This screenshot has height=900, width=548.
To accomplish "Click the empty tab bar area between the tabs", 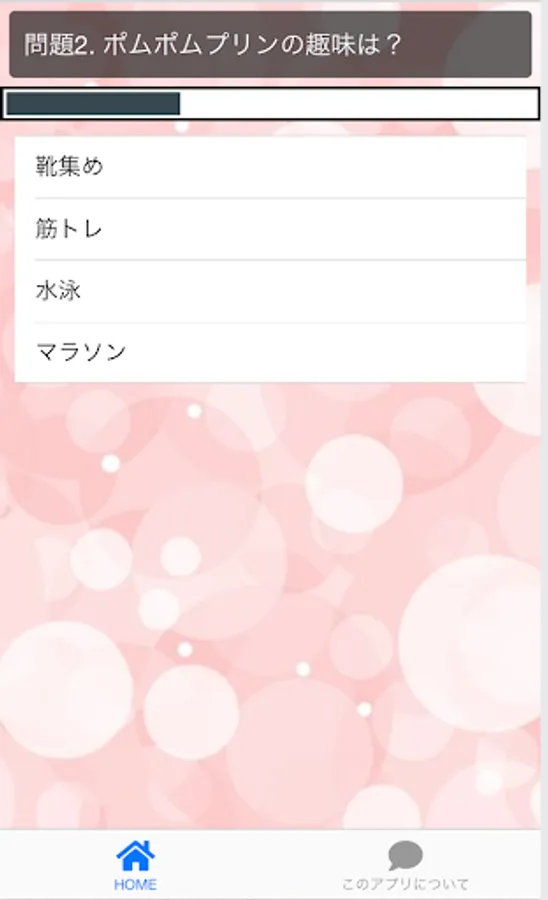I will point(270,864).
